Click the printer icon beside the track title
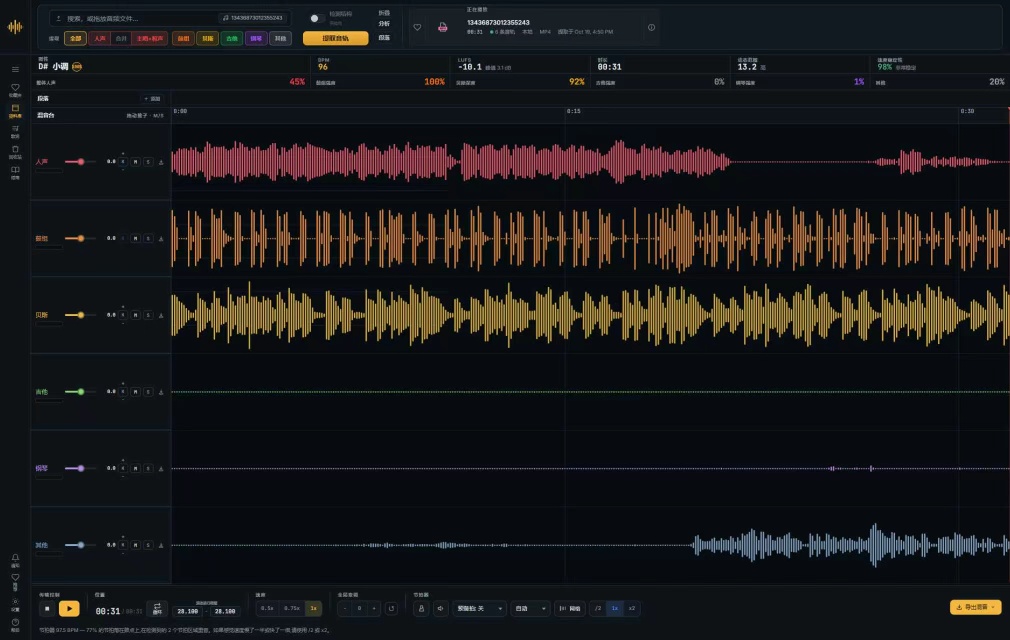 tap(443, 27)
